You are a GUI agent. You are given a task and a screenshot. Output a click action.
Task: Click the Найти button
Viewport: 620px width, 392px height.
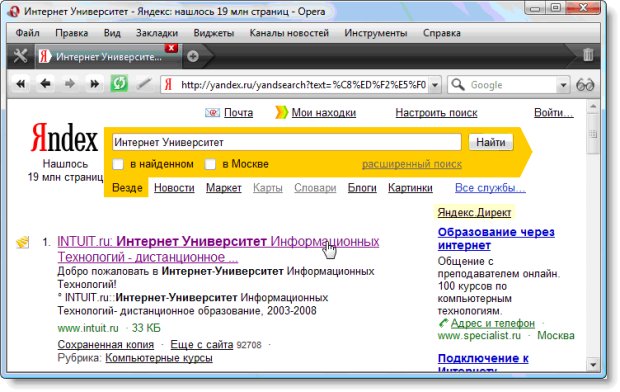[491, 142]
